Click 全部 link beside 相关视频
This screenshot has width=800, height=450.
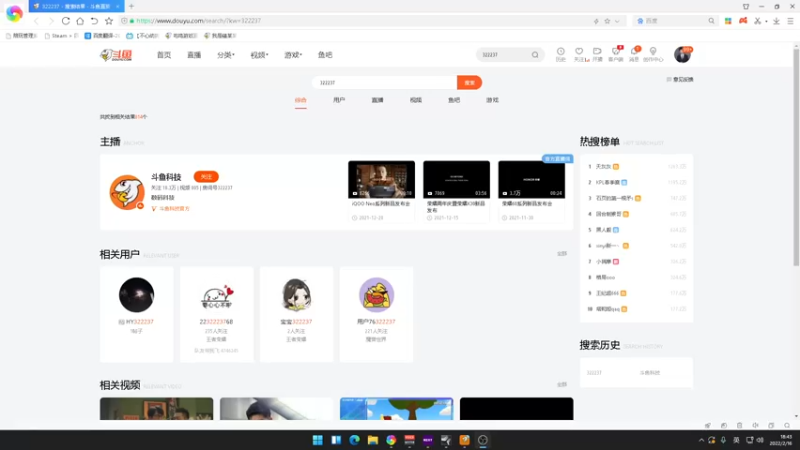(562, 384)
